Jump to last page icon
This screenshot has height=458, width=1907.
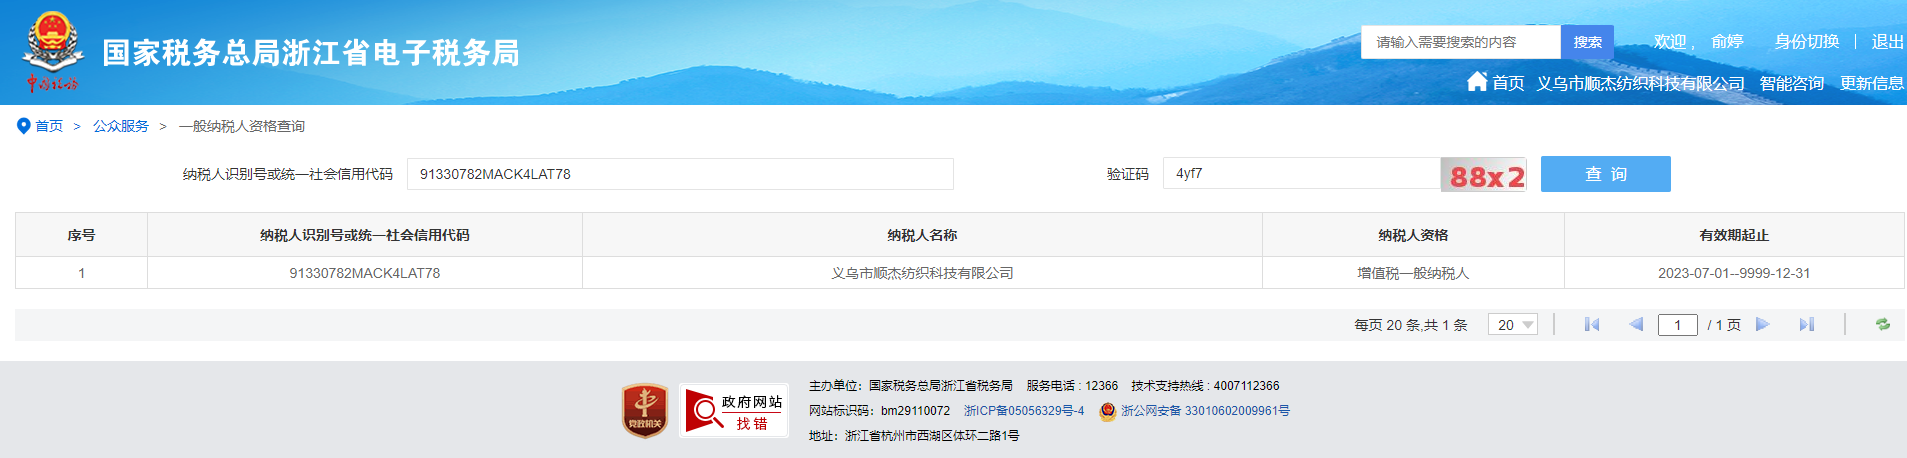click(1806, 325)
